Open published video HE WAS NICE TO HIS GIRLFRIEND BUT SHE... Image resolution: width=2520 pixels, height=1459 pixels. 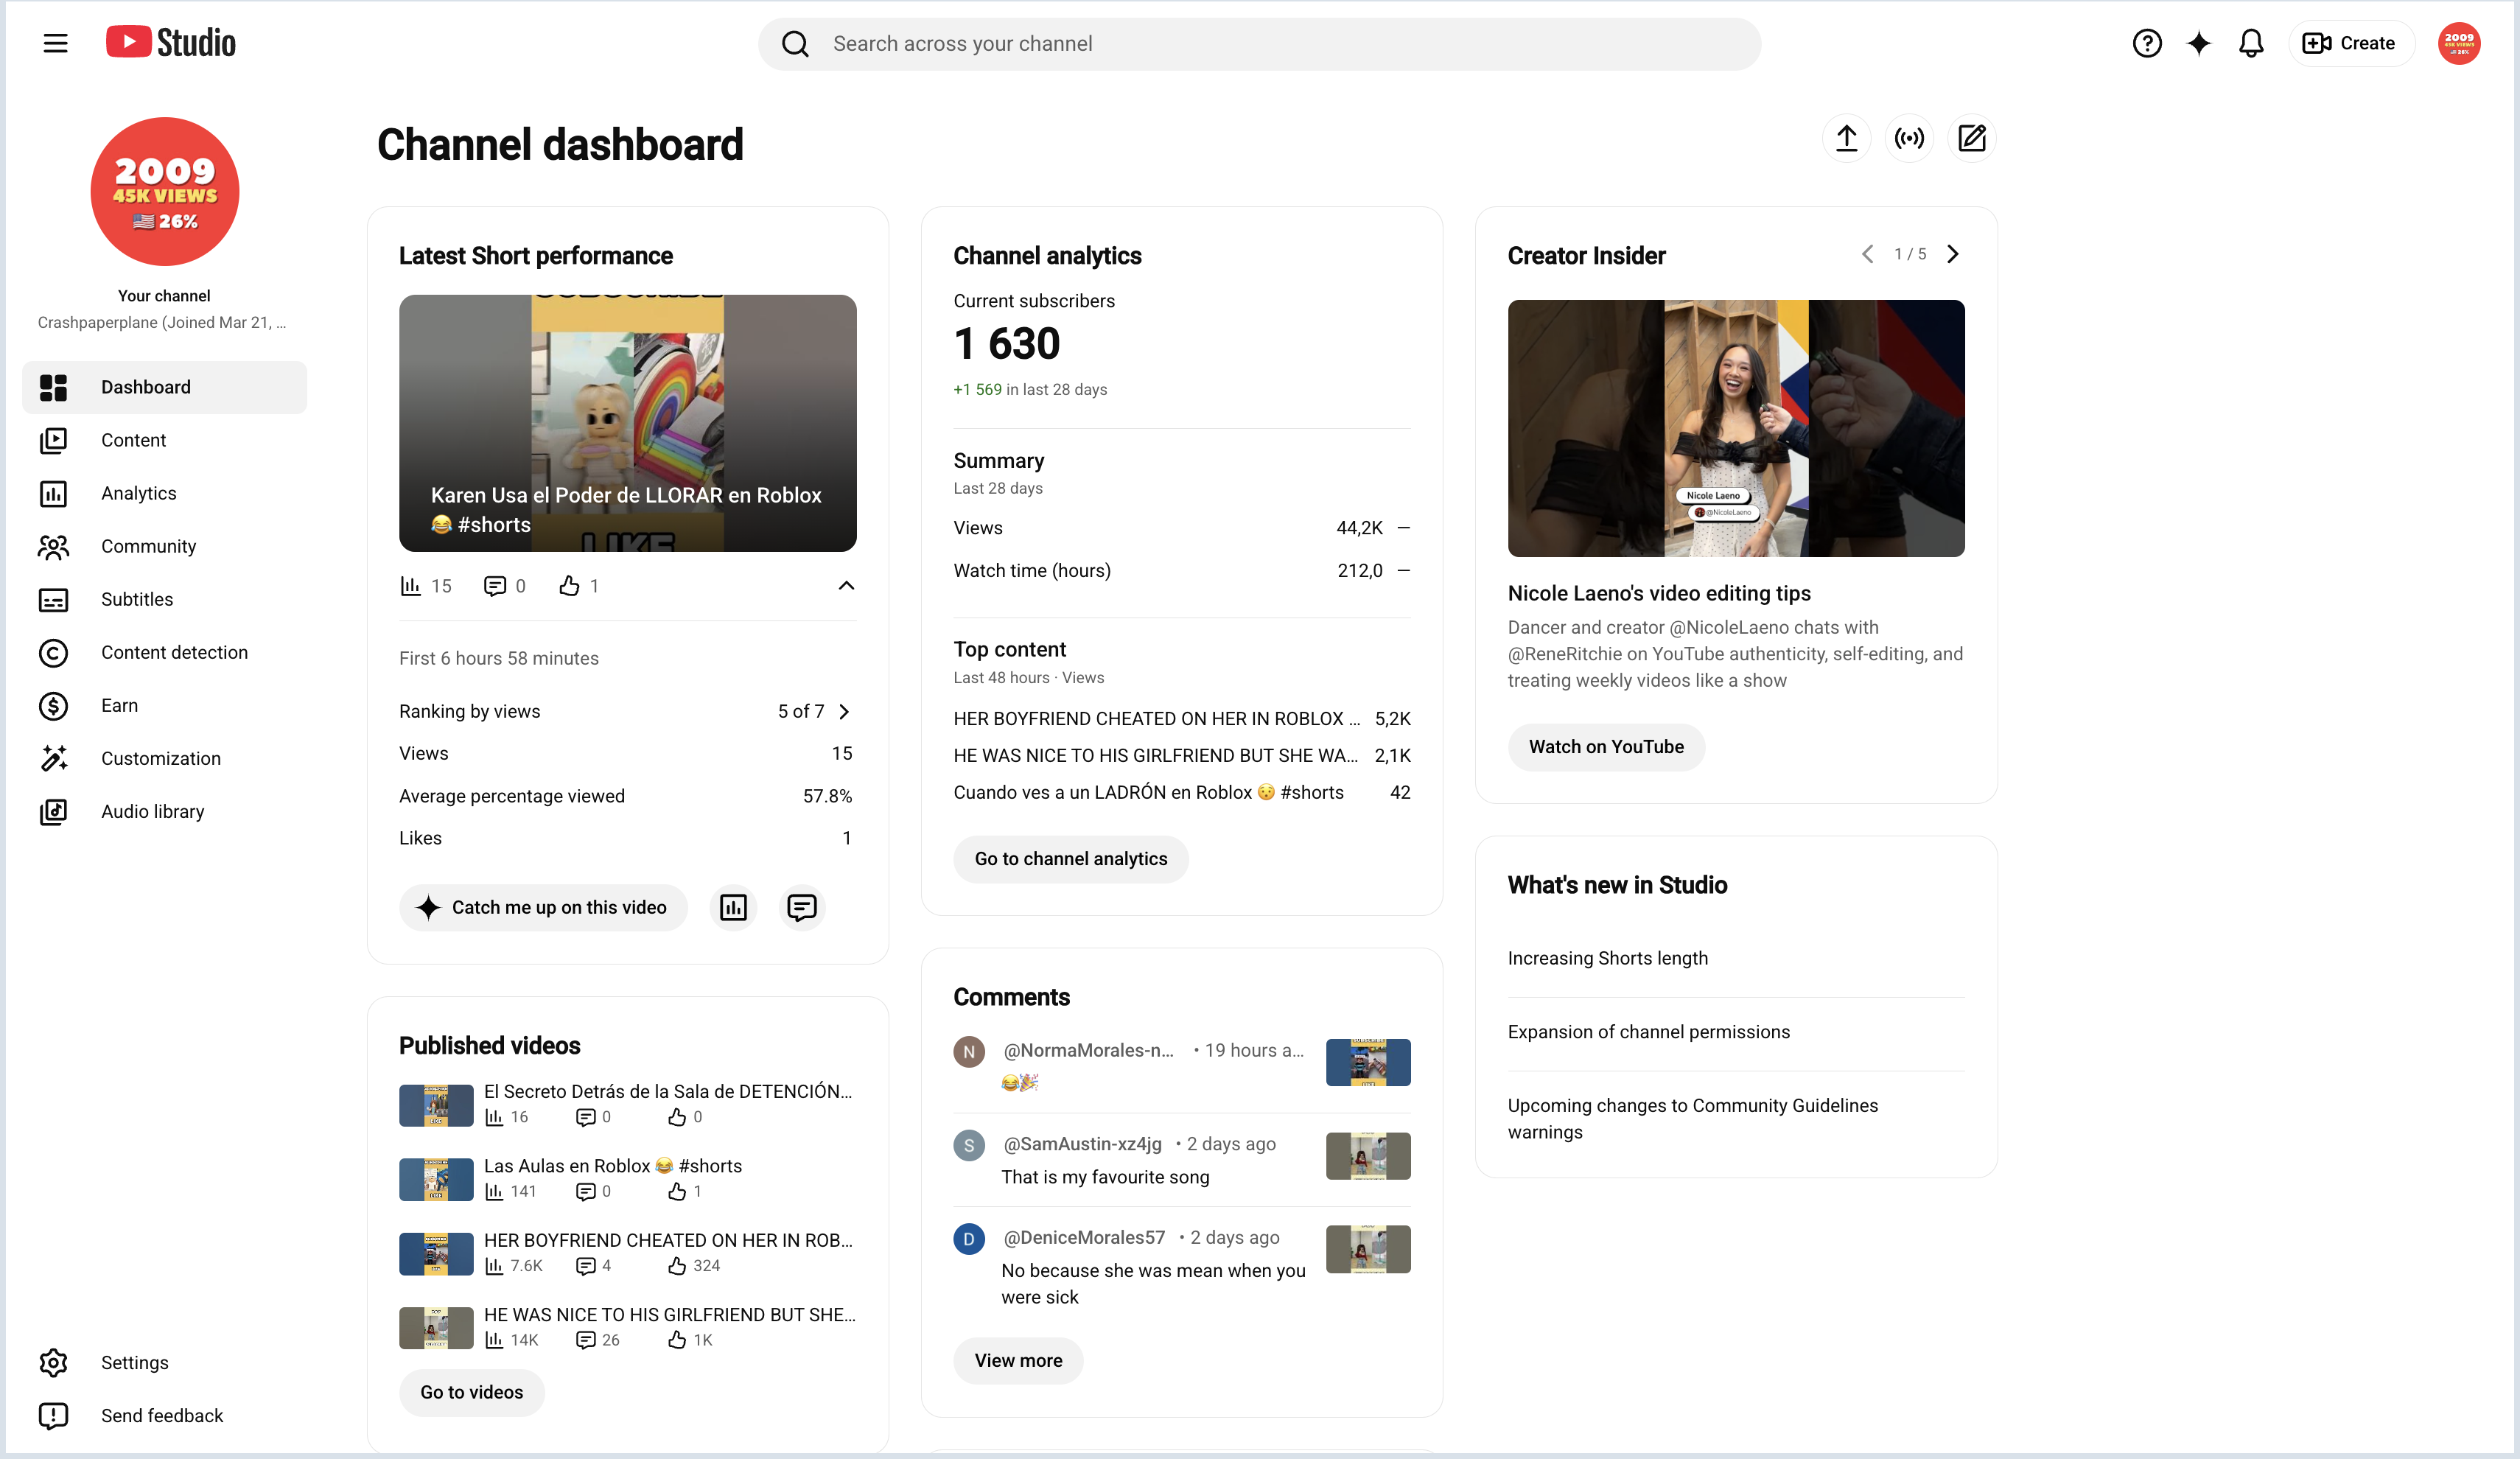[627, 1327]
